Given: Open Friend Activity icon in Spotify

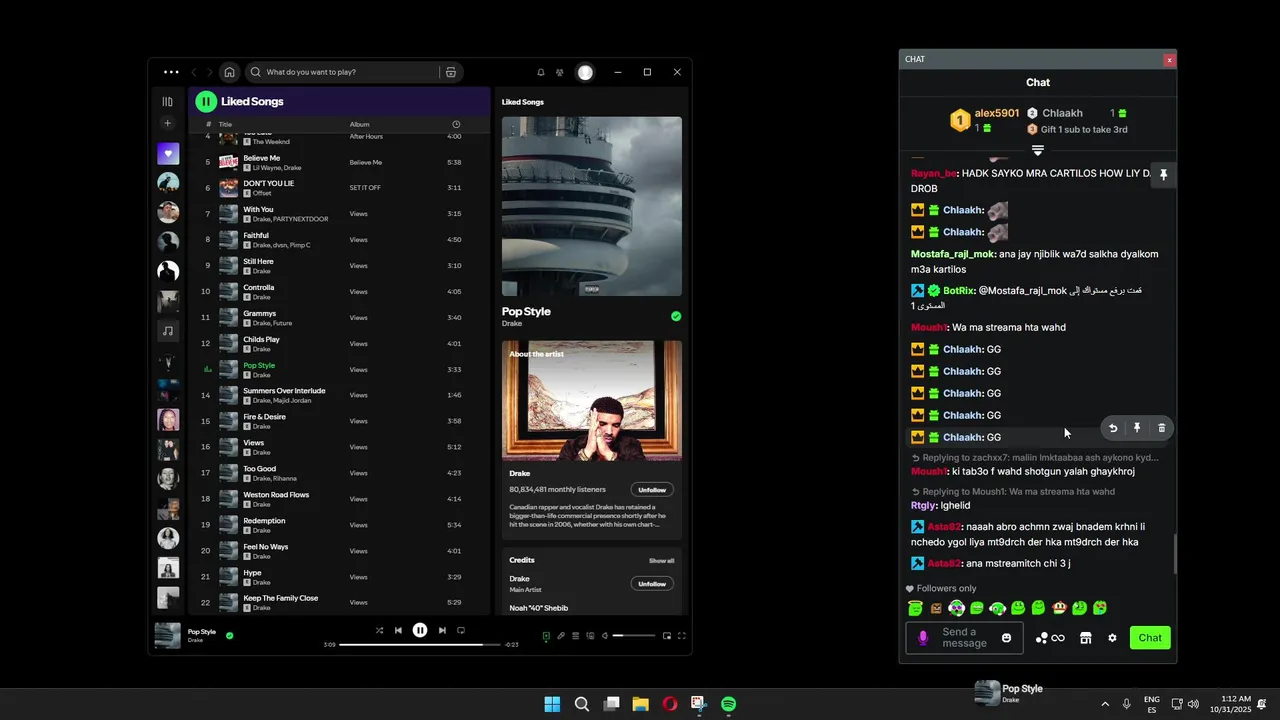Looking at the screenshot, I should tap(560, 72).
